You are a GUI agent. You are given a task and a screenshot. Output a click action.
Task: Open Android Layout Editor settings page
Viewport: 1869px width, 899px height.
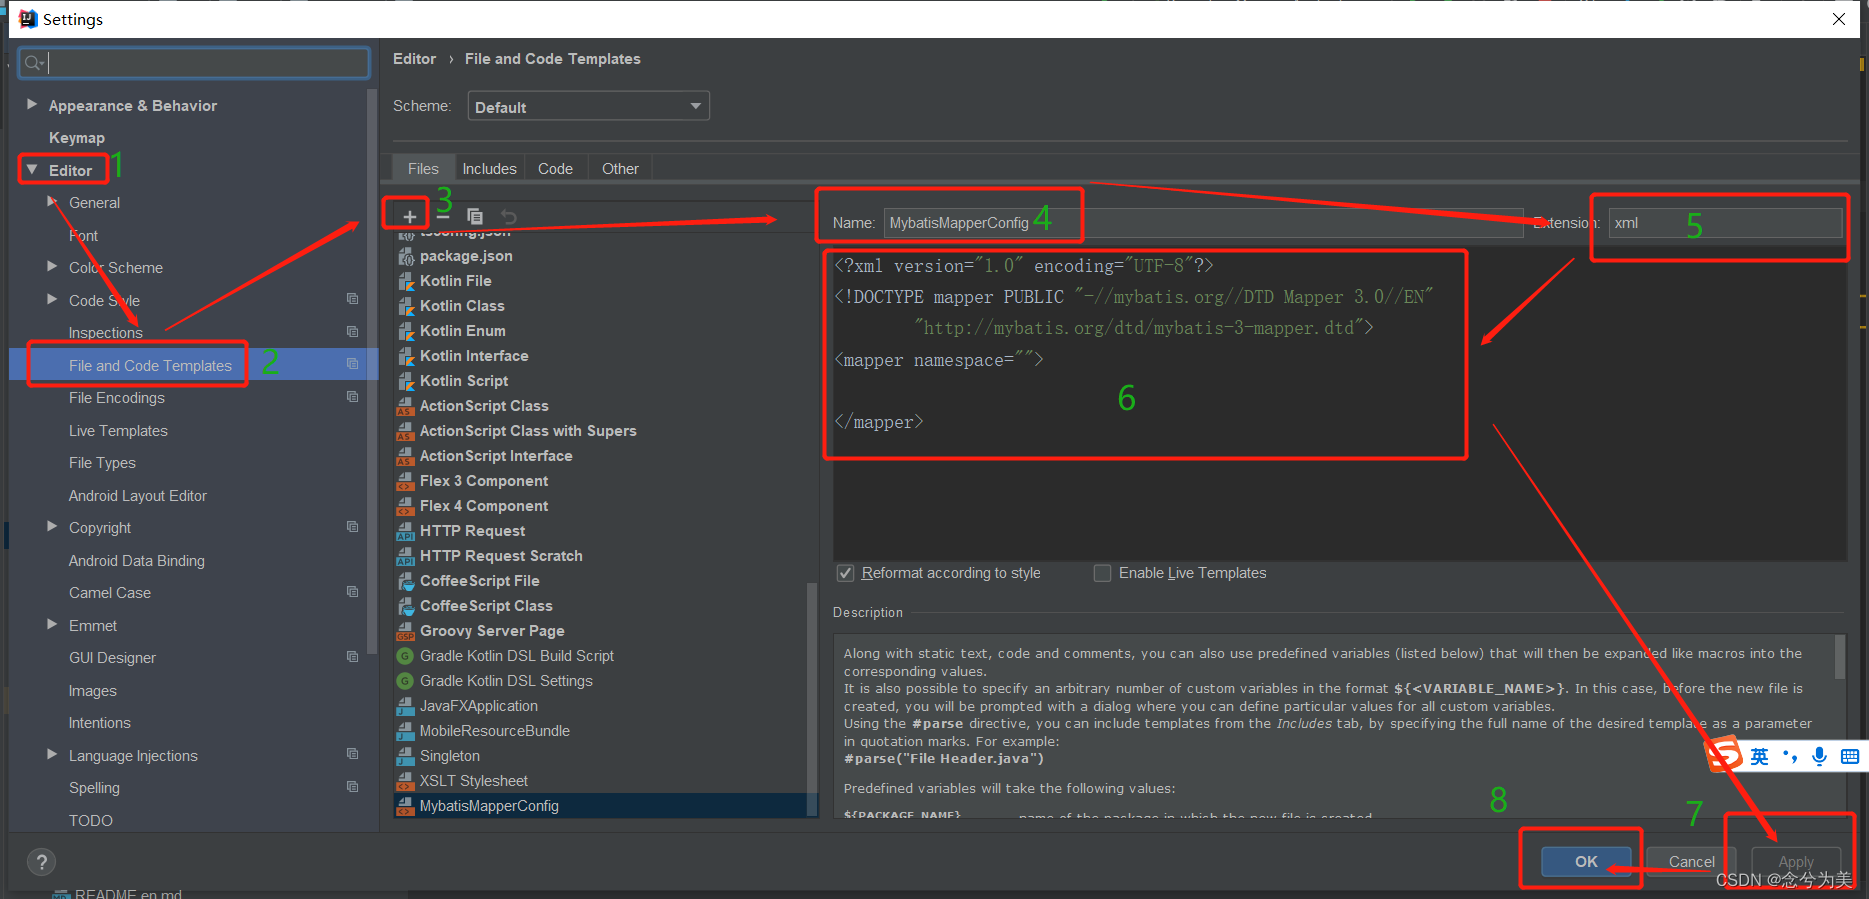point(138,496)
